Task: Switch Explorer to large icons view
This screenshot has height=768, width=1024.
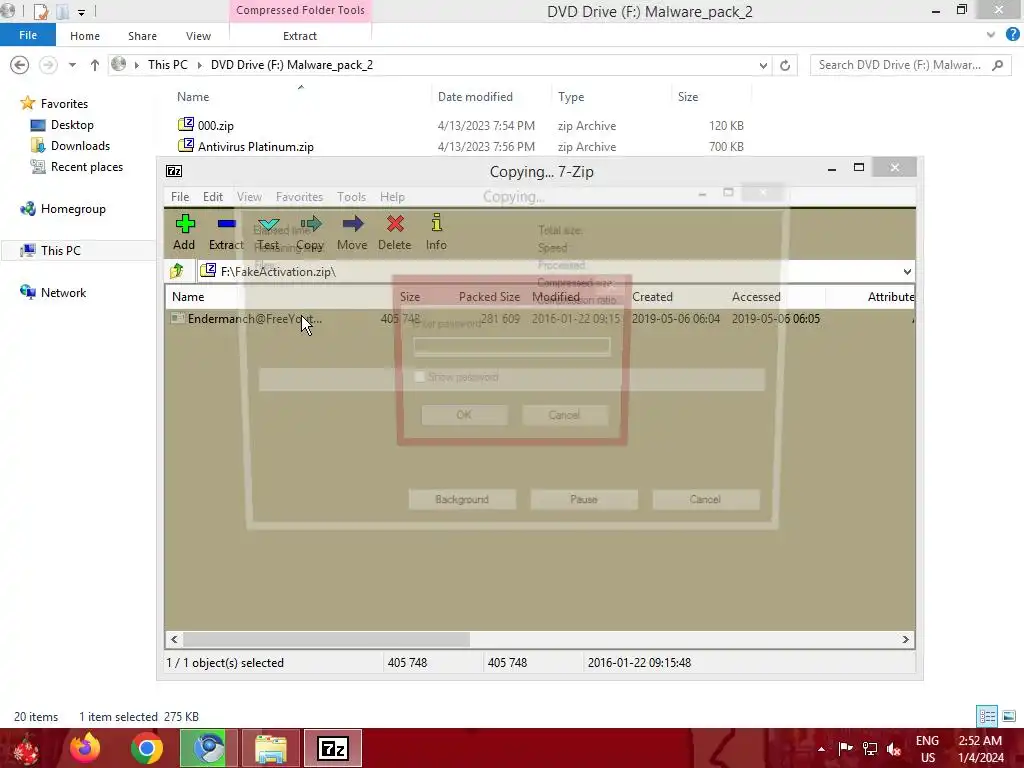Action: point(1009,716)
